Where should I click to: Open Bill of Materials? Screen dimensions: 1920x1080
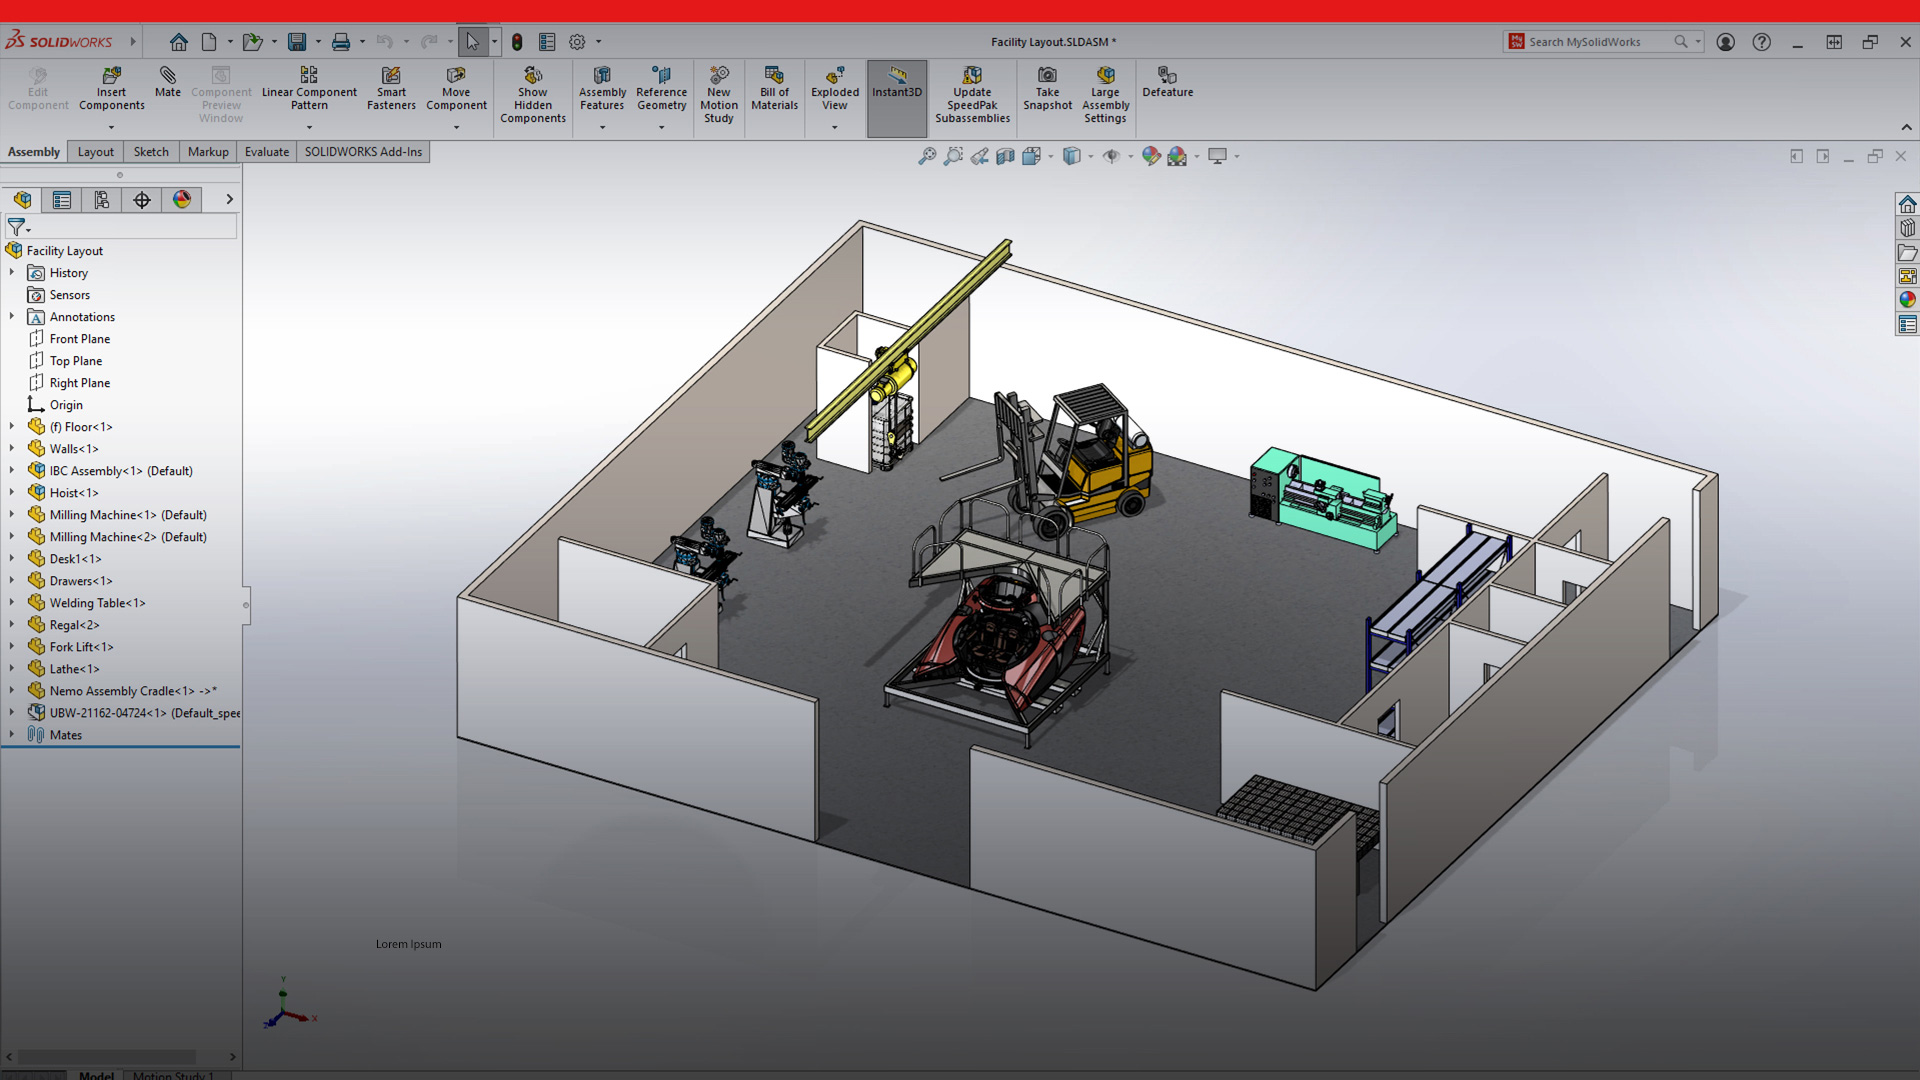click(x=774, y=89)
